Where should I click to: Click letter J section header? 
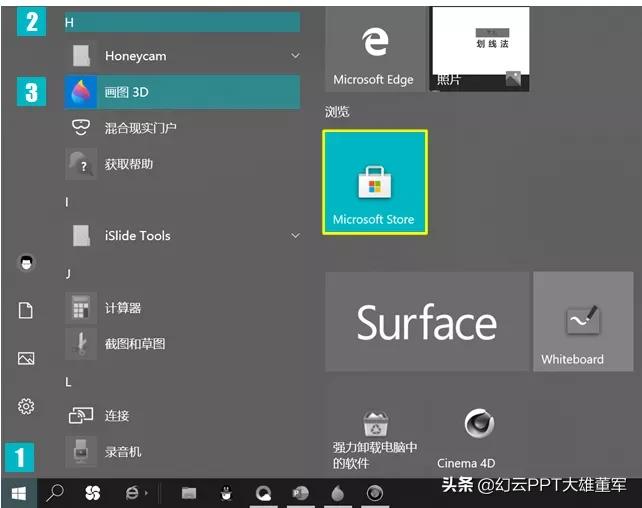(x=68, y=274)
